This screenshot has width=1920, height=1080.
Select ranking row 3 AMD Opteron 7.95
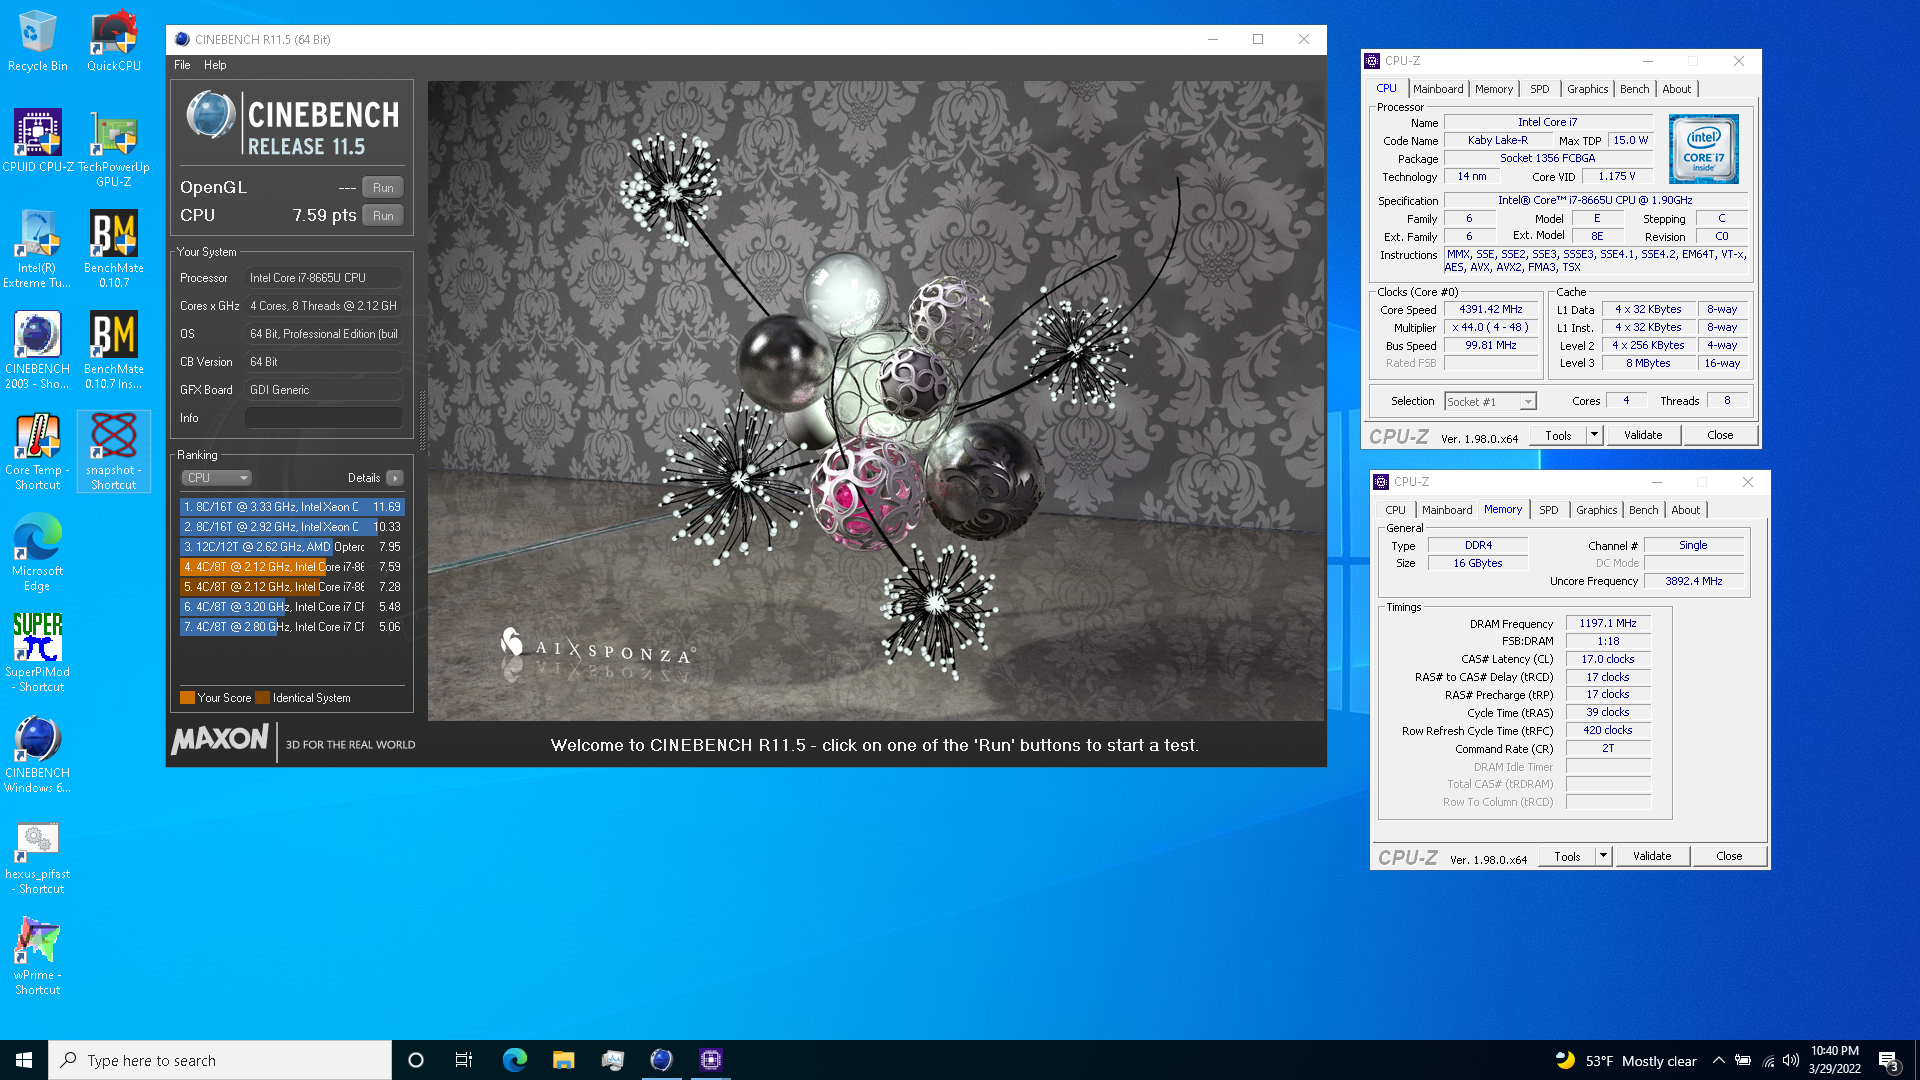click(292, 547)
